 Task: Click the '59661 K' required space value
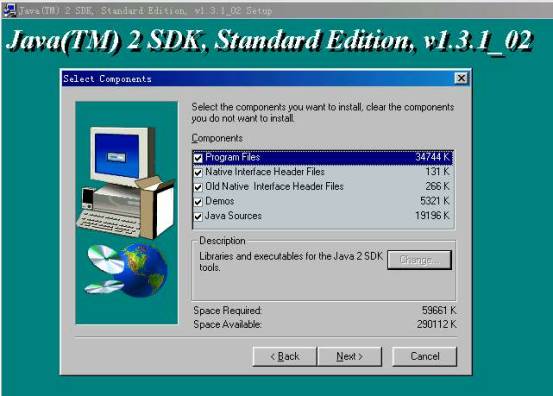439,310
